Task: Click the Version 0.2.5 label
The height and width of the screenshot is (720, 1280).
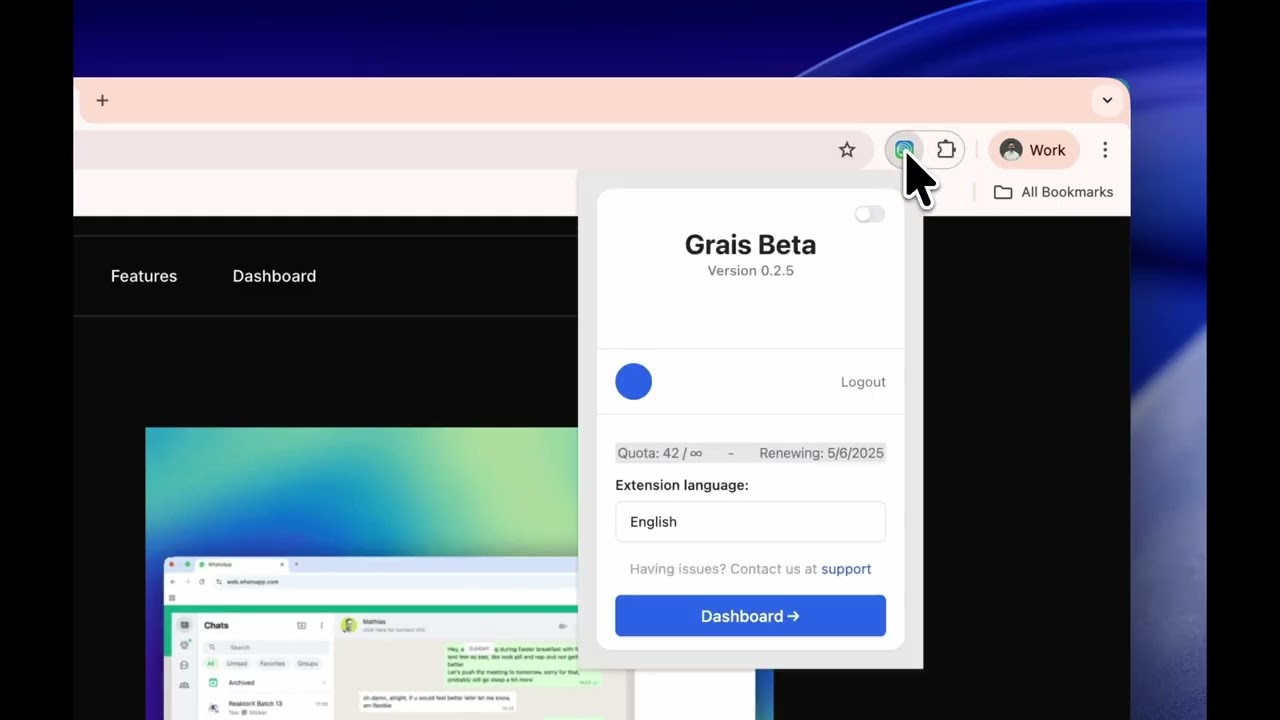Action: point(750,271)
